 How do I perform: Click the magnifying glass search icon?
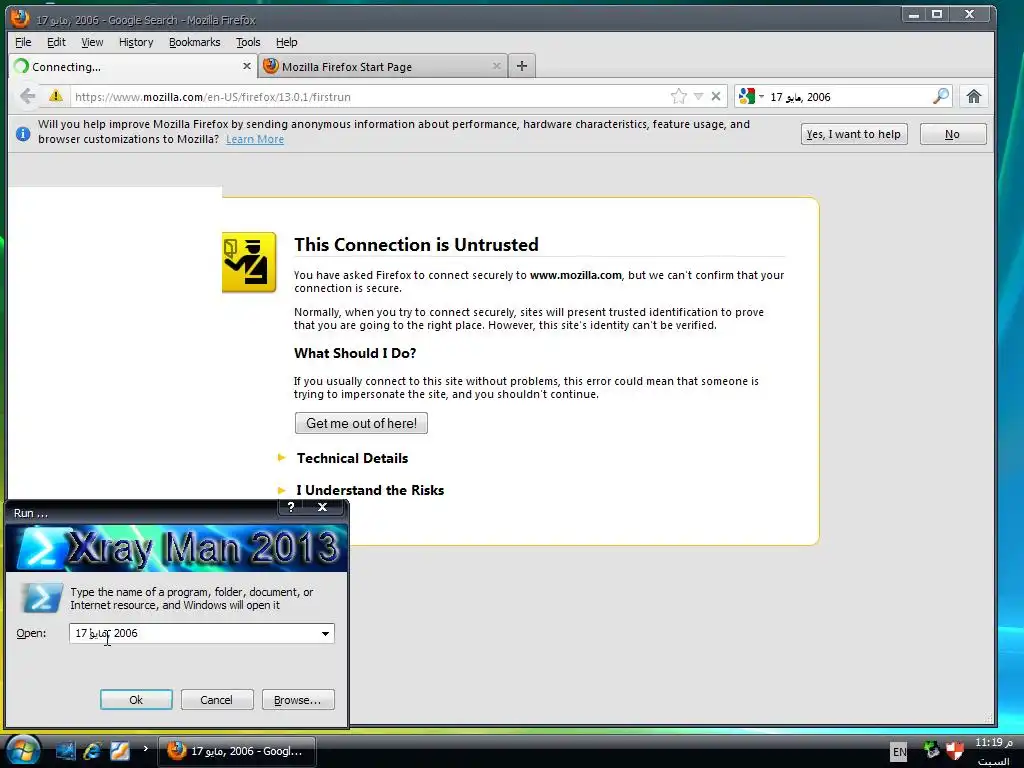pos(941,96)
